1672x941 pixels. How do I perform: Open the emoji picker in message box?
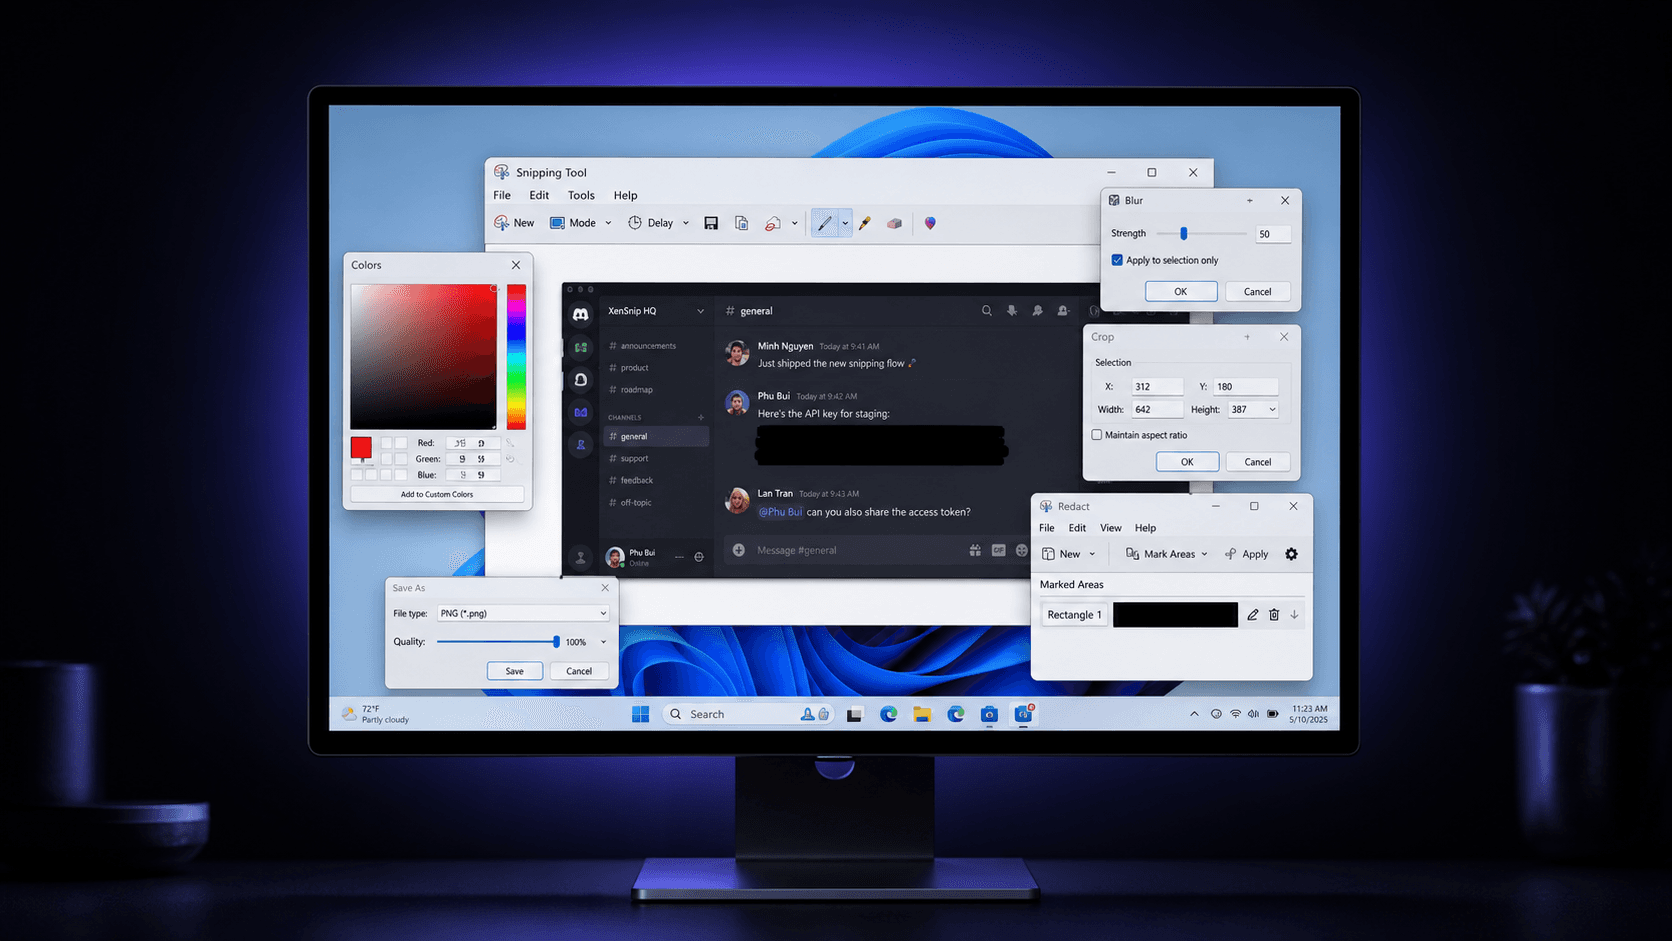(1021, 550)
